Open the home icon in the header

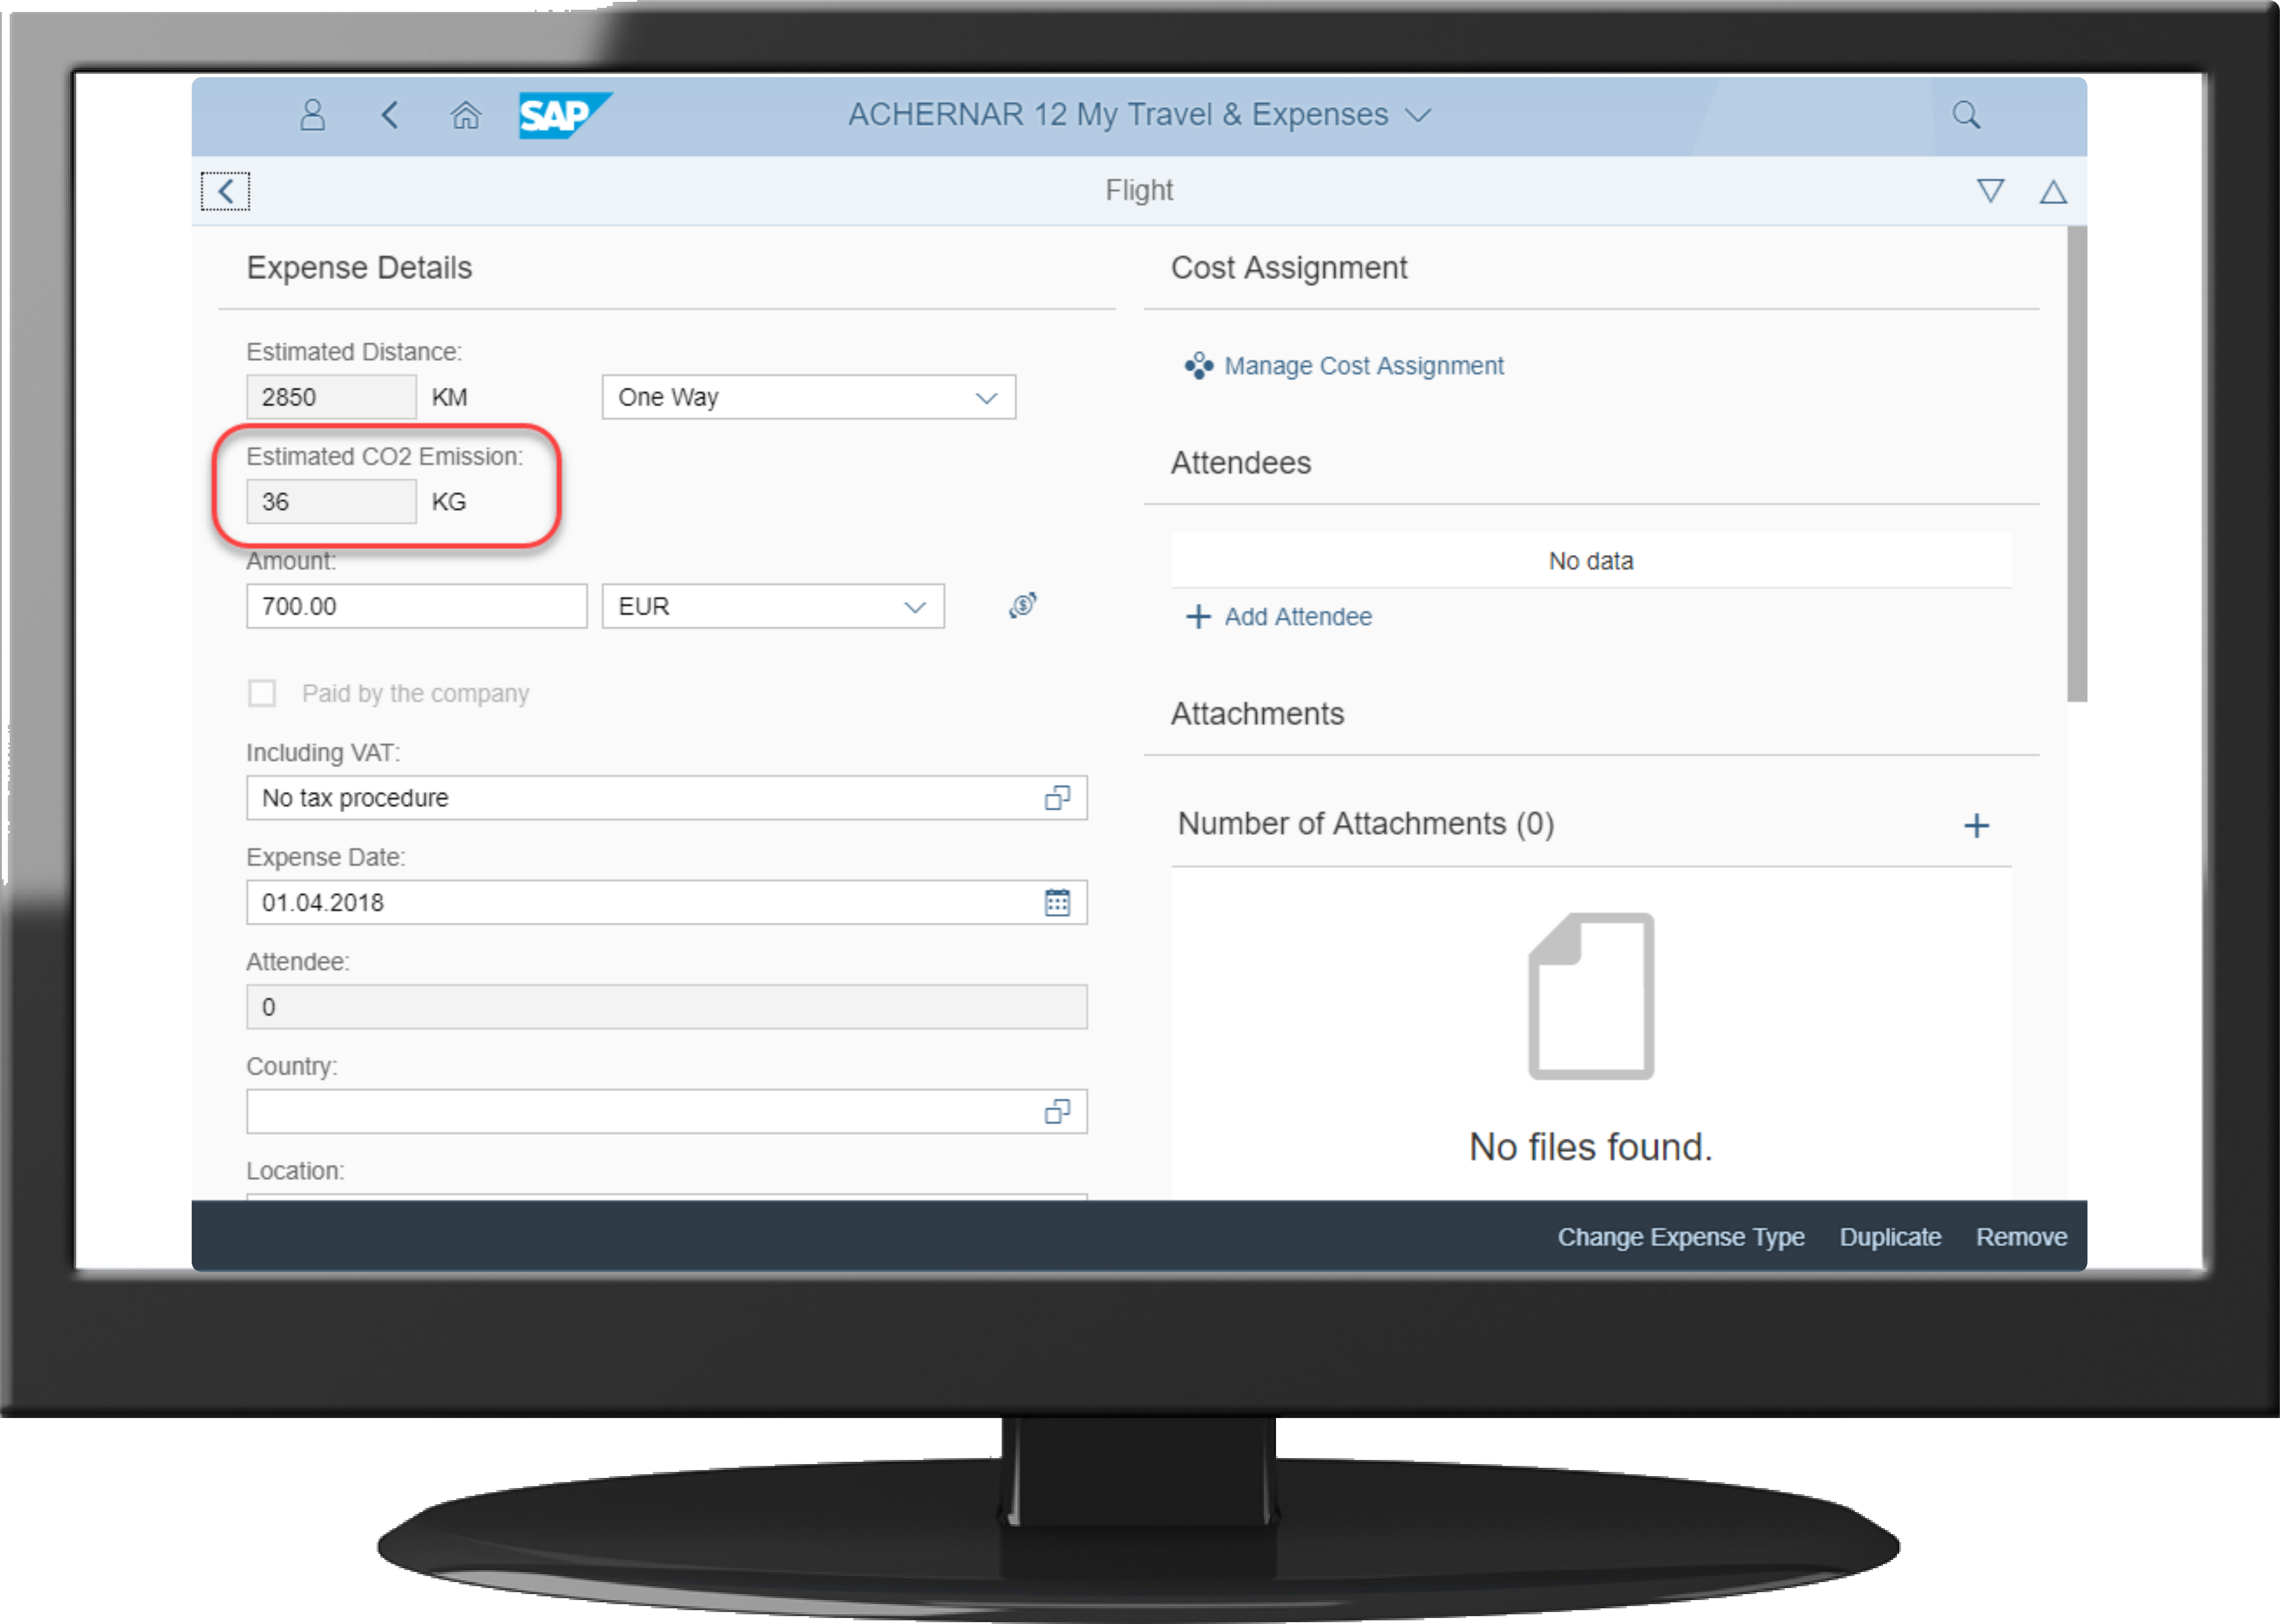pyautogui.click(x=465, y=115)
